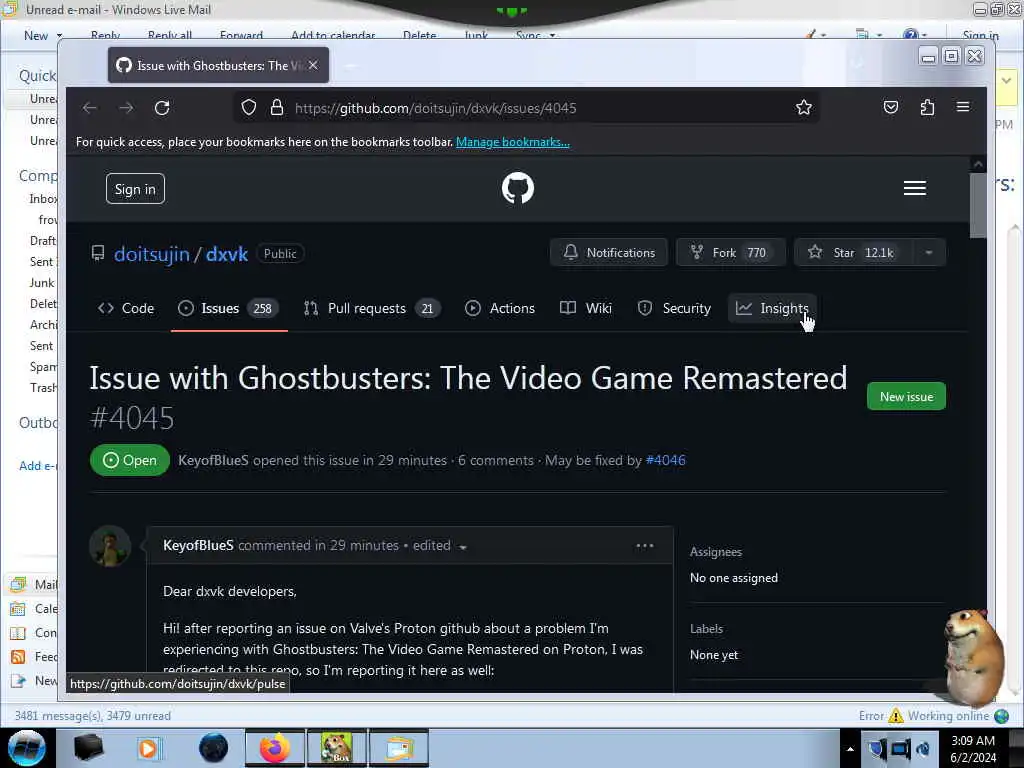Reload the GitHub page

[162, 108]
